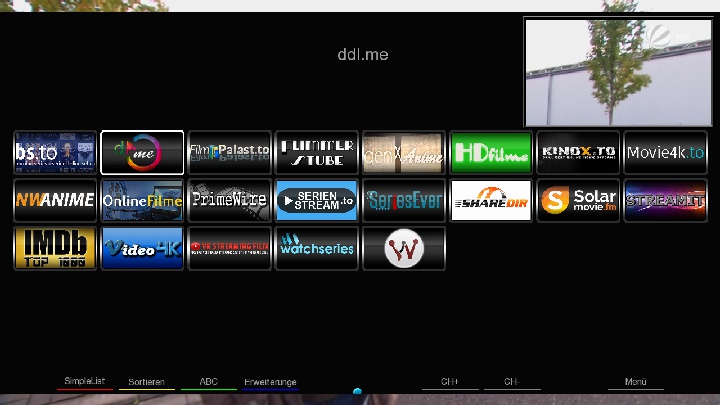Image resolution: width=720 pixels, height=405 pixels.
Task: Open the IMDb Top 1000 tile
Action: 55,248
